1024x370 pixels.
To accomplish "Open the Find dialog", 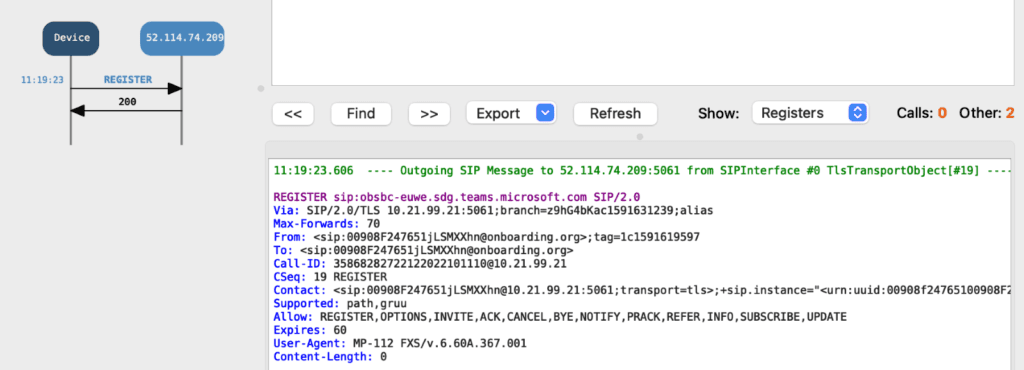I will pos(361,114).
